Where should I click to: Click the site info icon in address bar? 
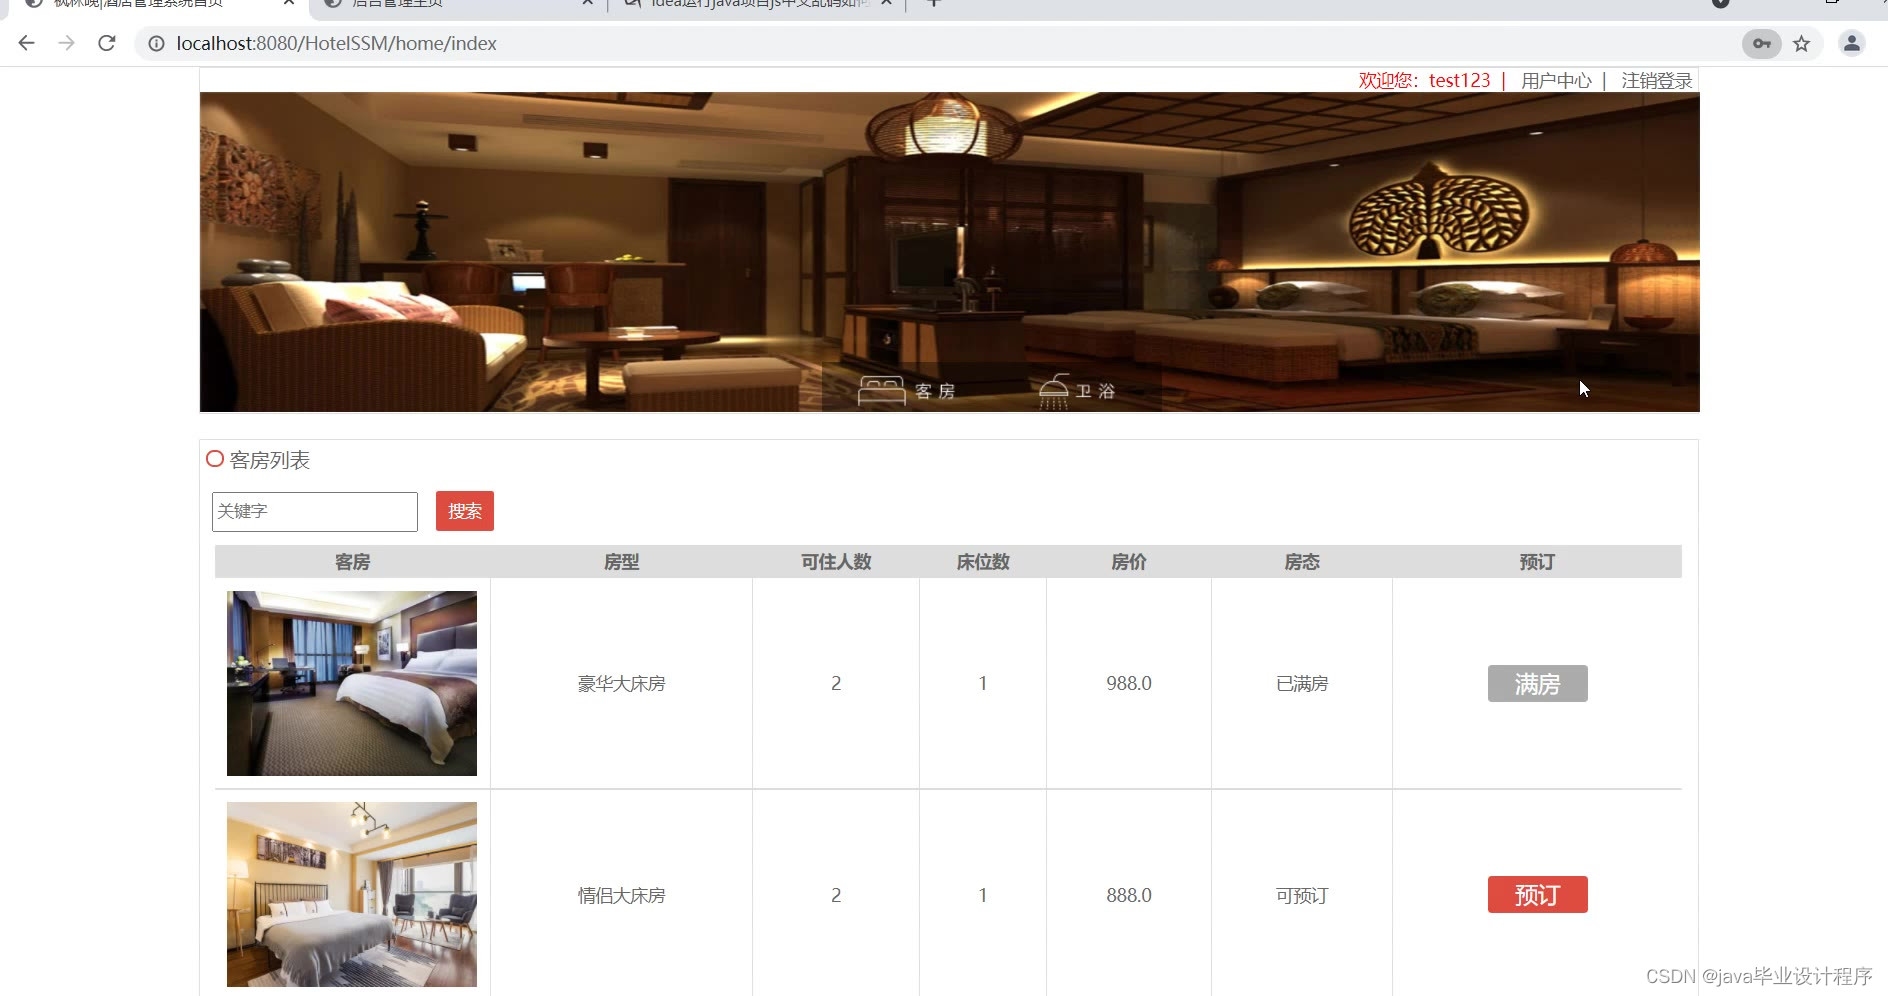pos(156,43)
